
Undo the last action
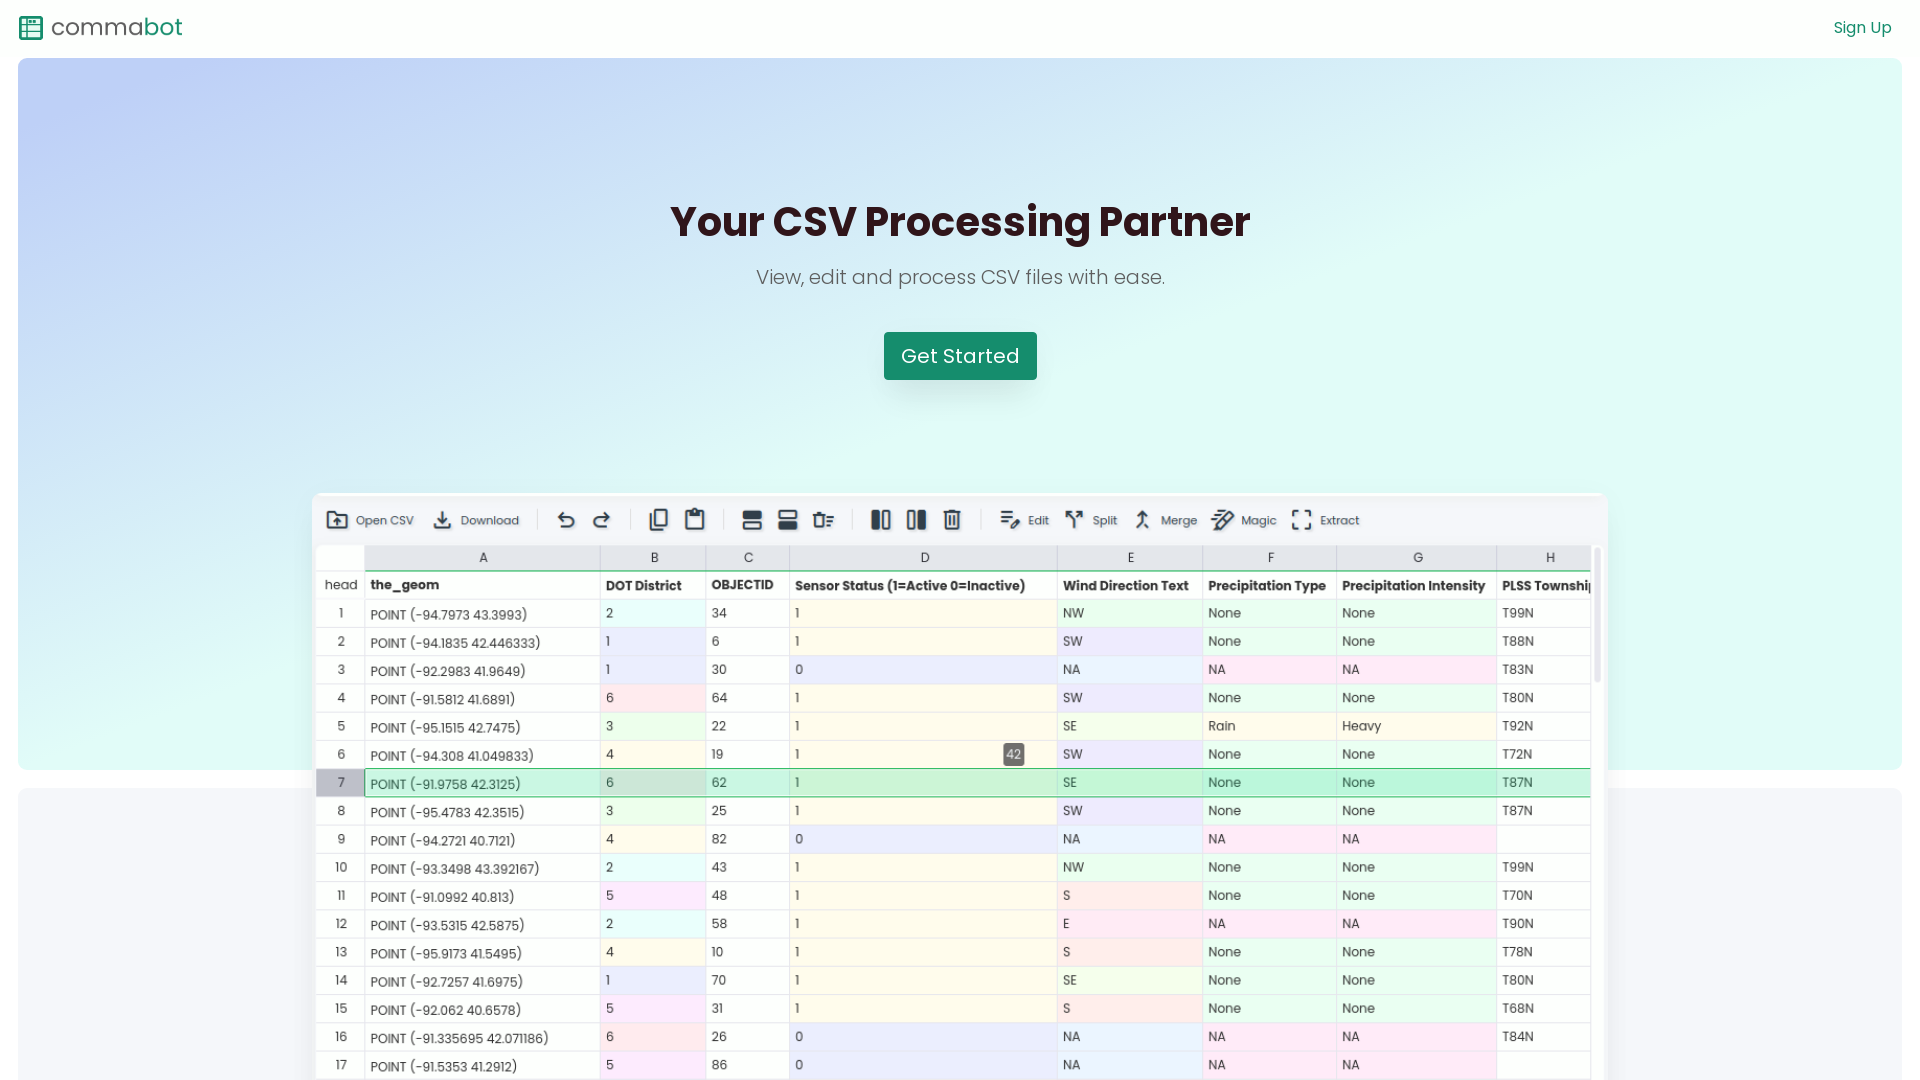click(x=566, y=520)
